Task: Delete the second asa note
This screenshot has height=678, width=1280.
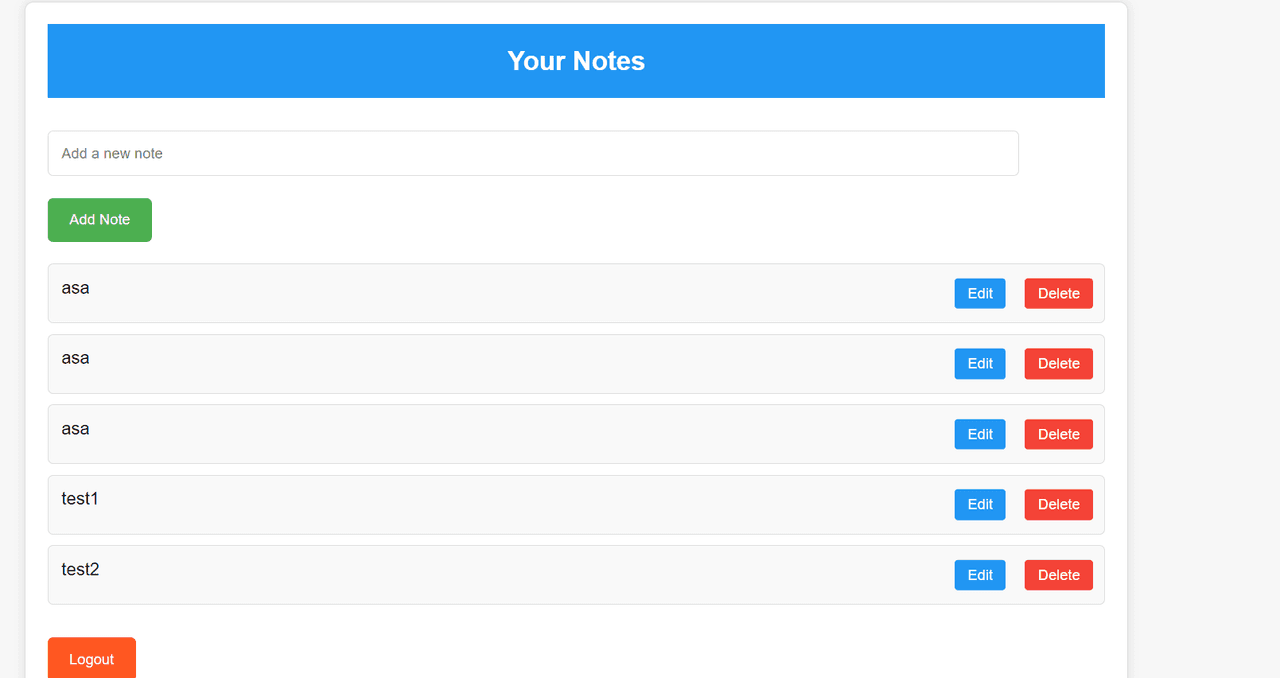Action: pos(1058,364)
